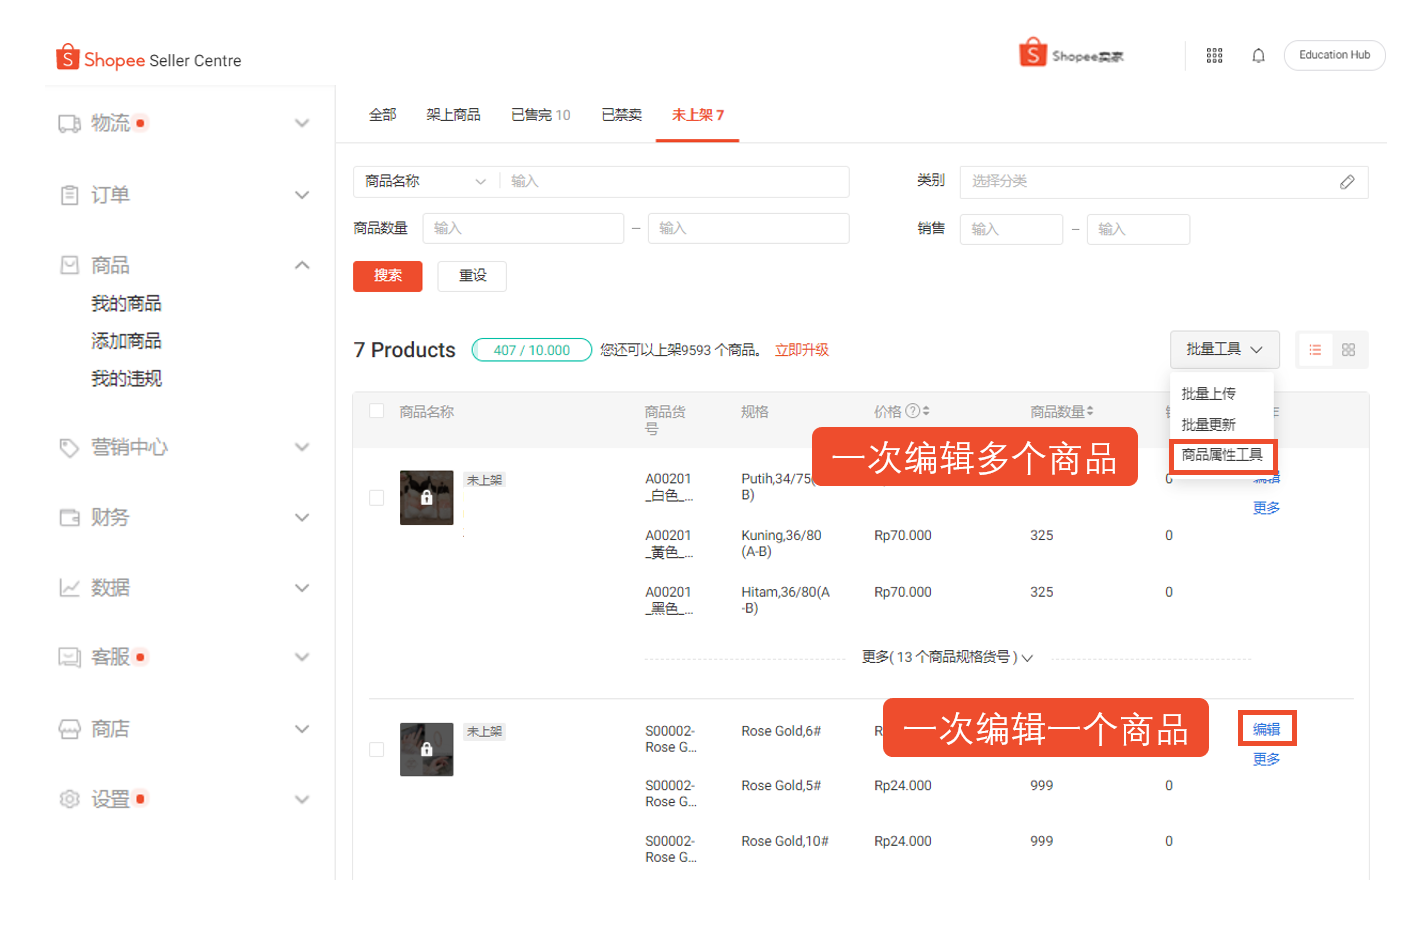Switch to grid view icon

click(x=1348, y=350)
